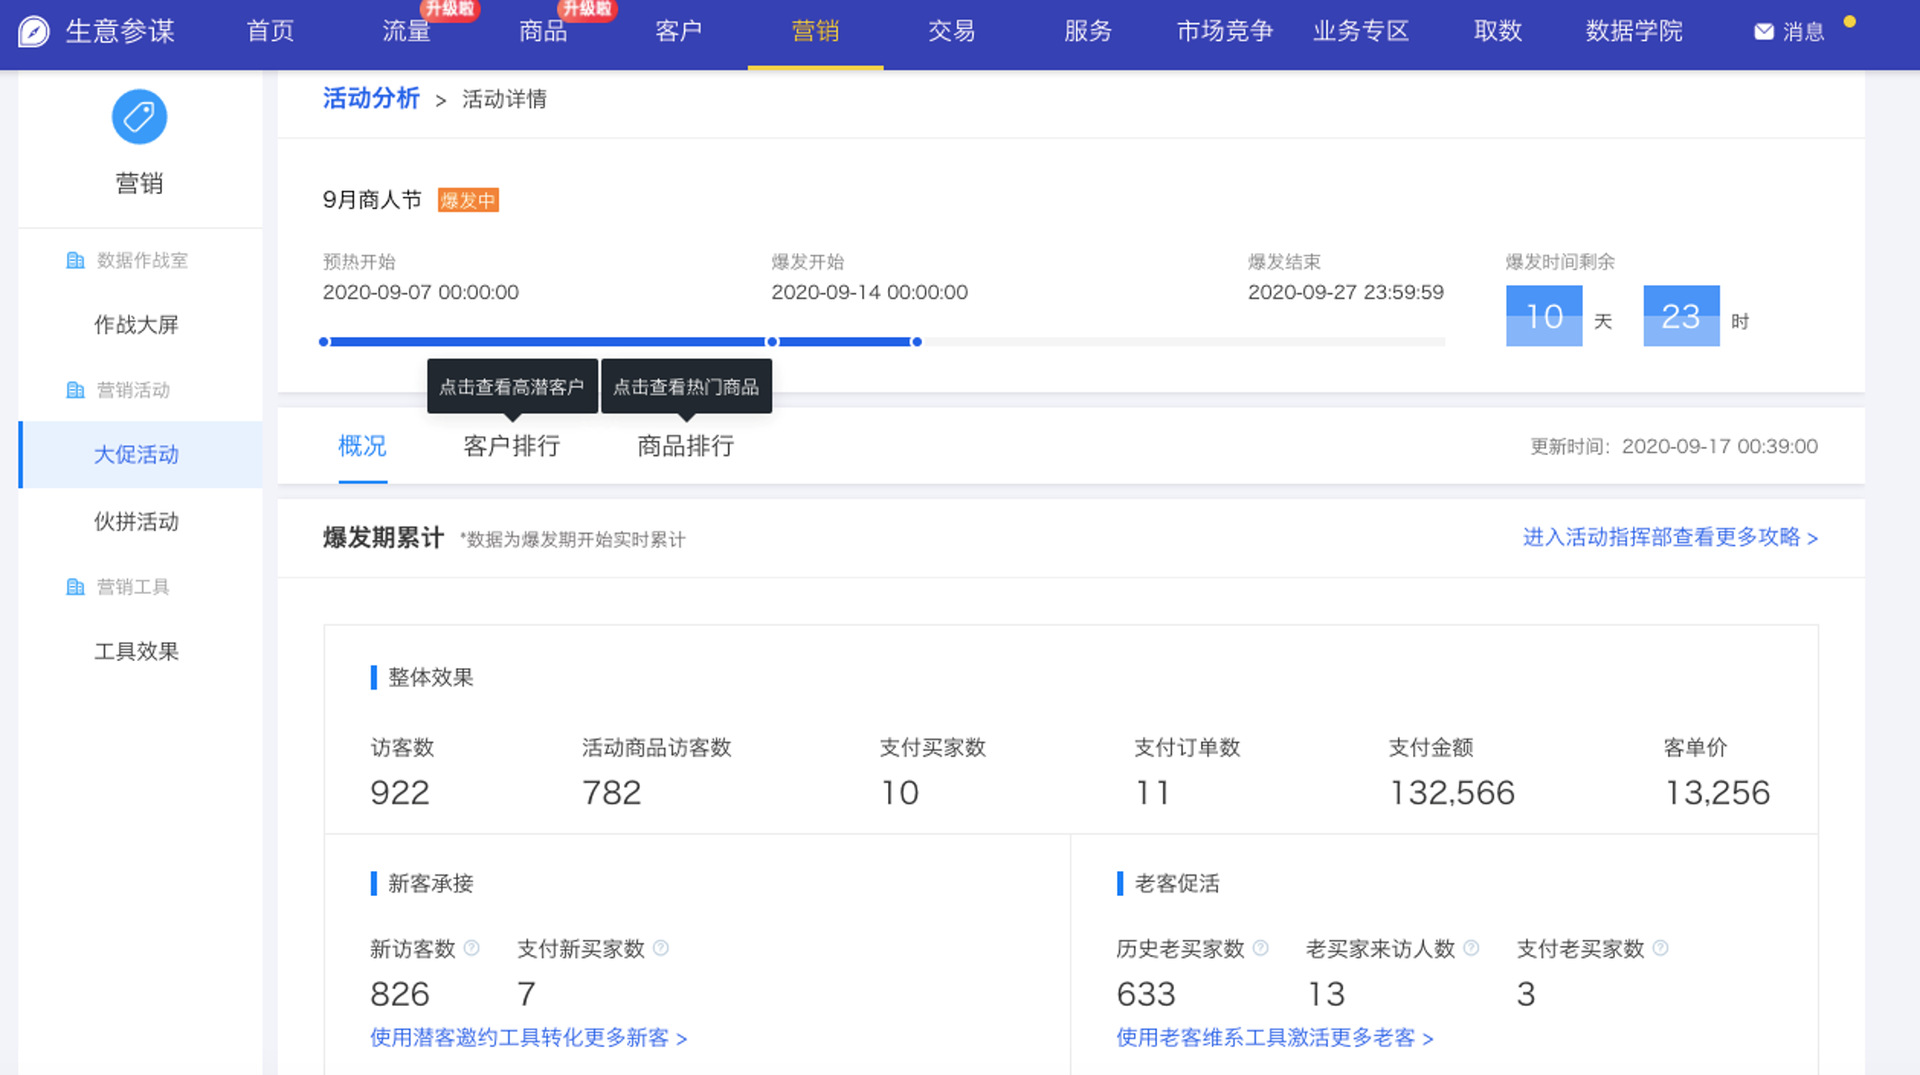The height and width of the screenshot is (1075, 1920).
Task: Click the 爆发开始 marker on timeline
Action: 772,342
